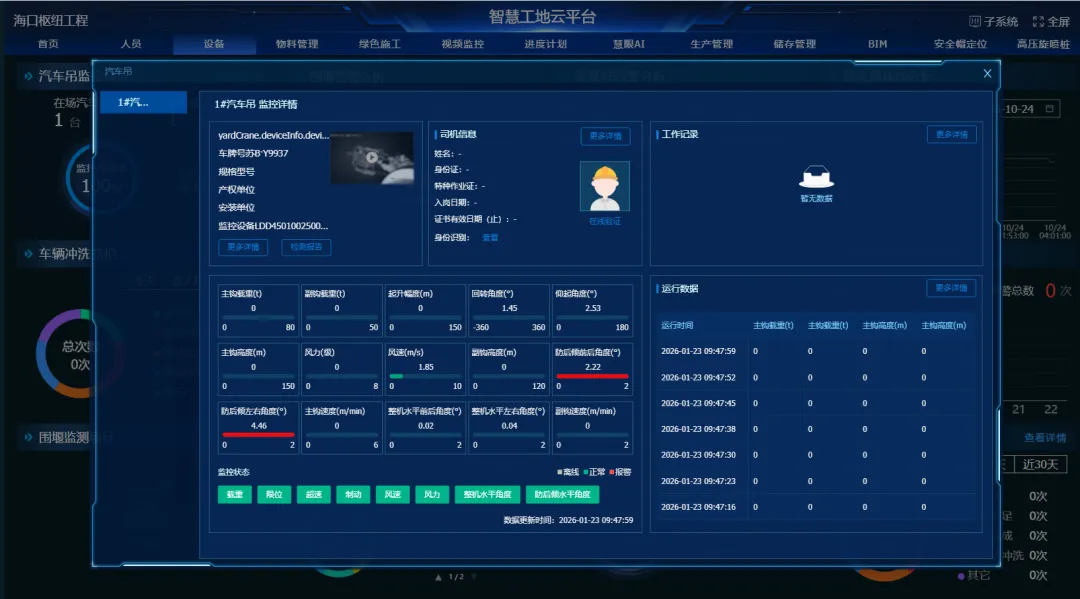
Task: Select 1#汽... crane in left list
Action: [x=143, y=102]
